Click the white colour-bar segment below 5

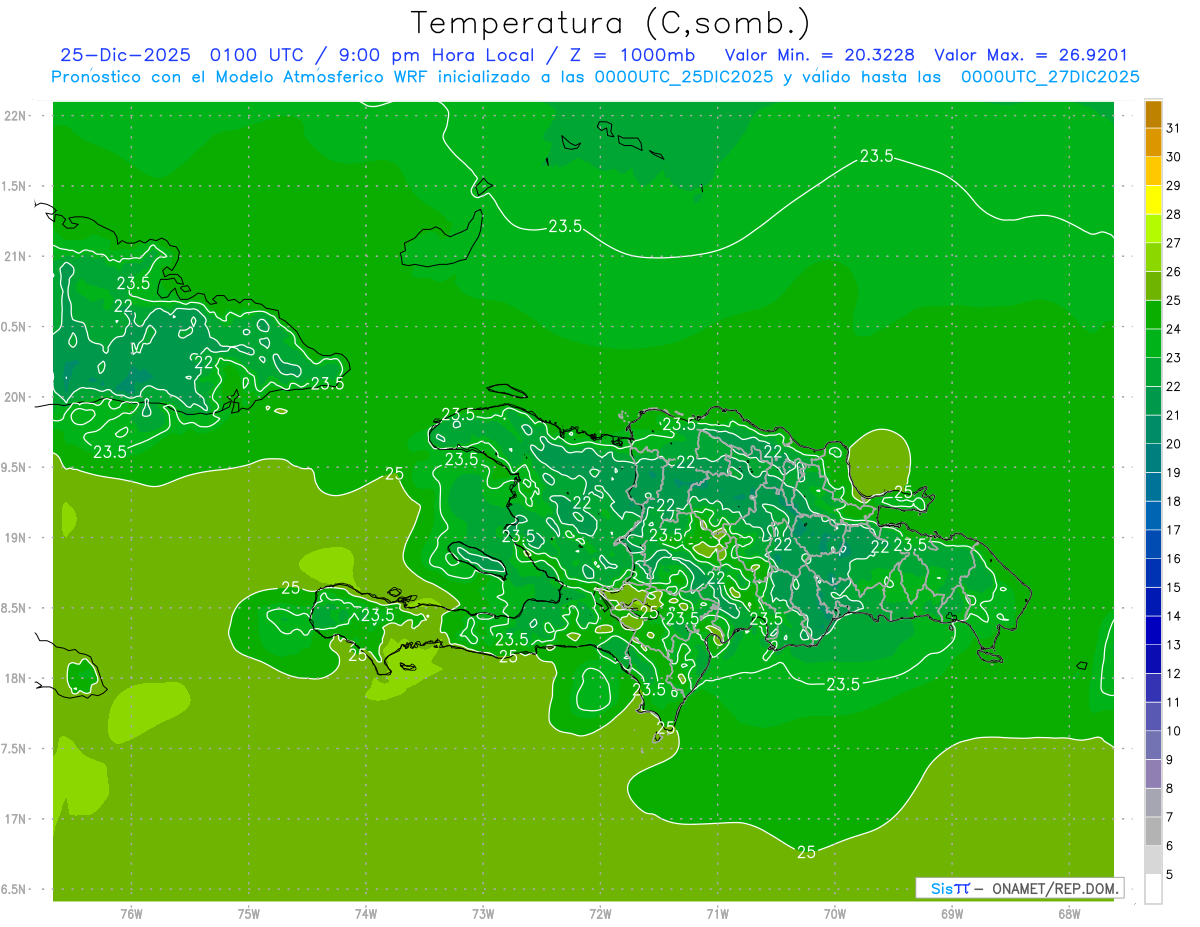1153,889
